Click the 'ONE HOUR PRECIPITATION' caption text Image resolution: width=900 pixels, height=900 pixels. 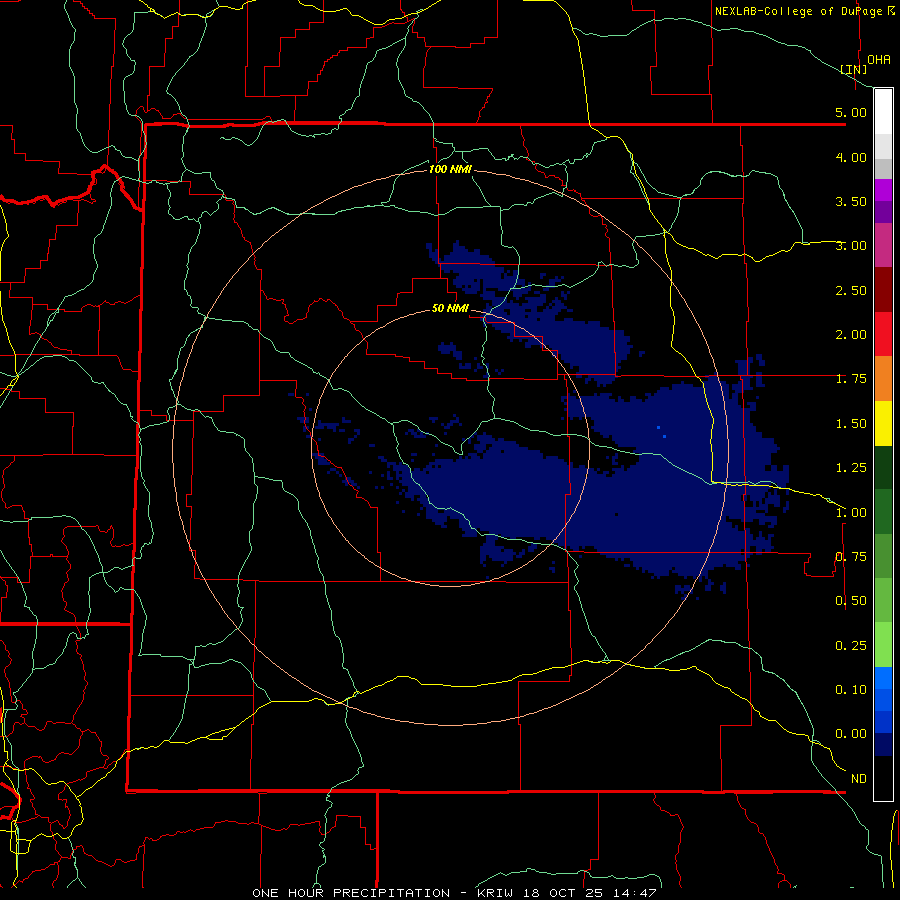tap(351, 893)
